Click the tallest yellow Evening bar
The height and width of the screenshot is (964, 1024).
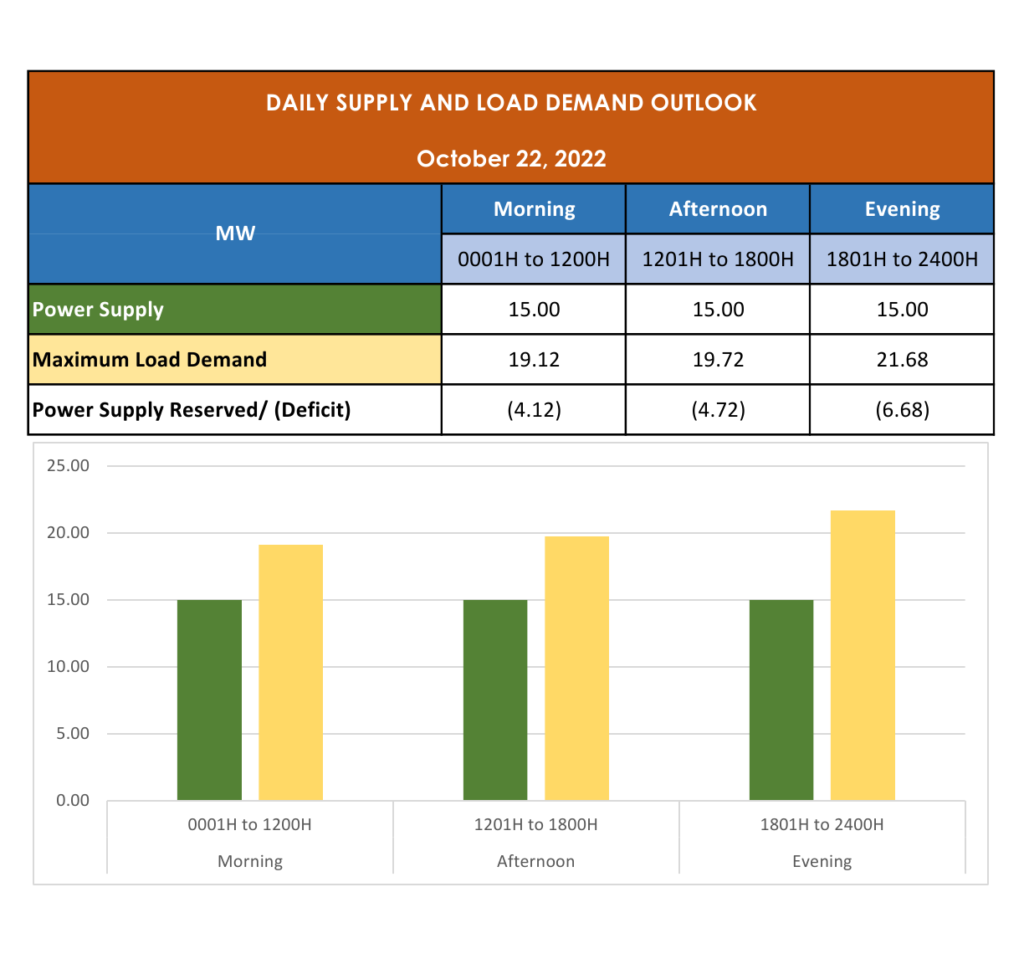point(863,655)
